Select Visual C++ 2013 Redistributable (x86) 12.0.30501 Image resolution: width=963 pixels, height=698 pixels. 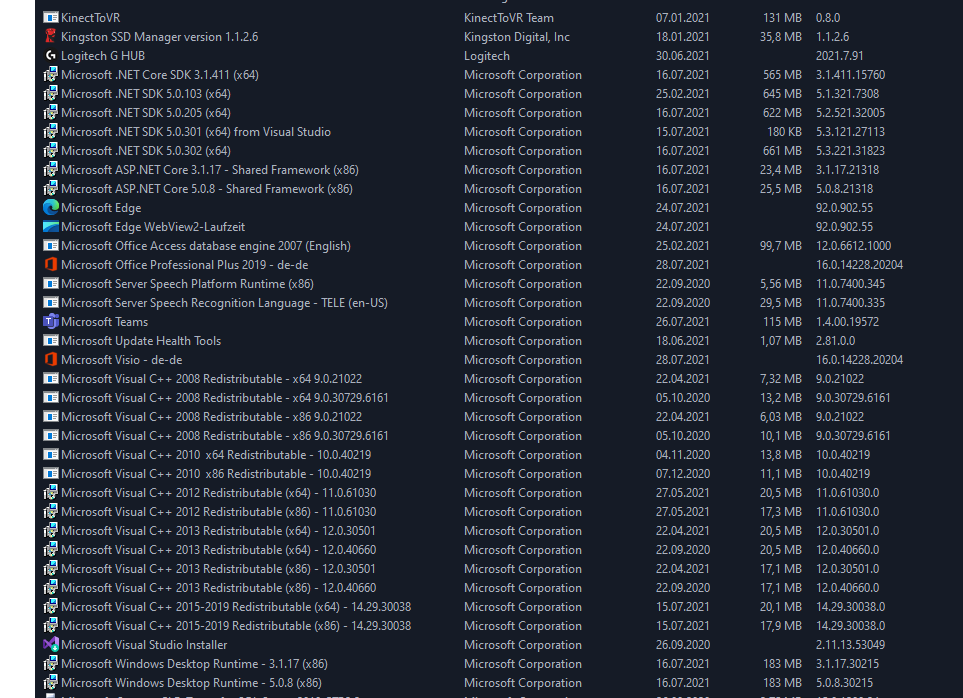[x=218, y=569]
